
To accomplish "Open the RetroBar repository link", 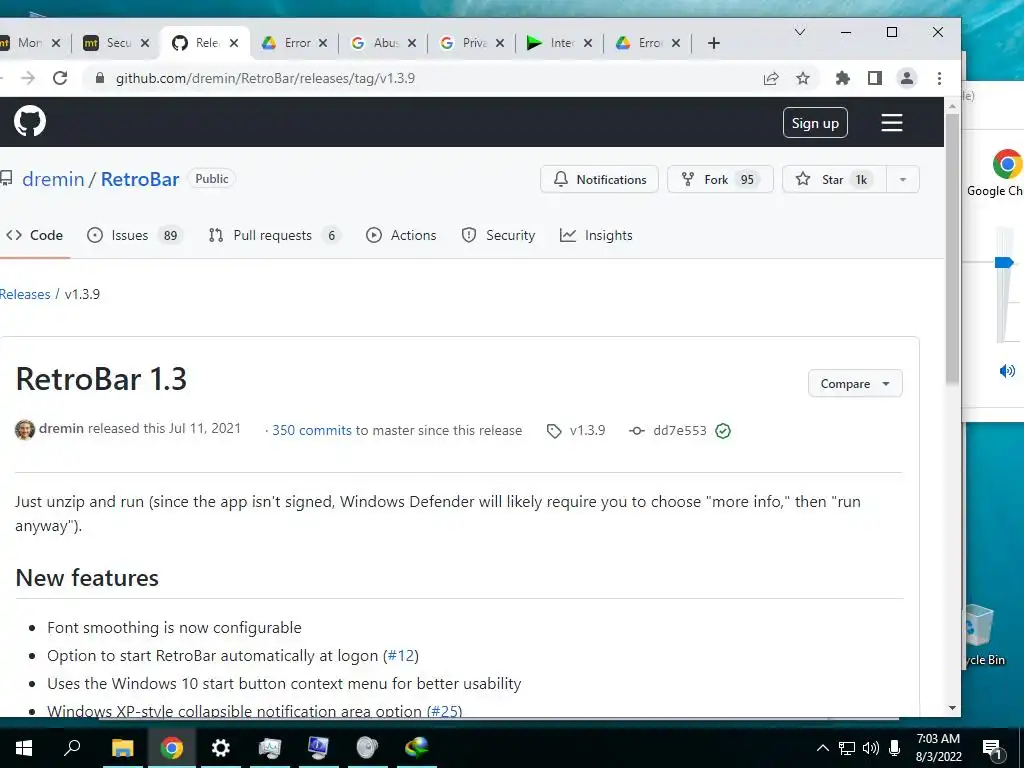I will pyautogui.click(x=140, y=179).
